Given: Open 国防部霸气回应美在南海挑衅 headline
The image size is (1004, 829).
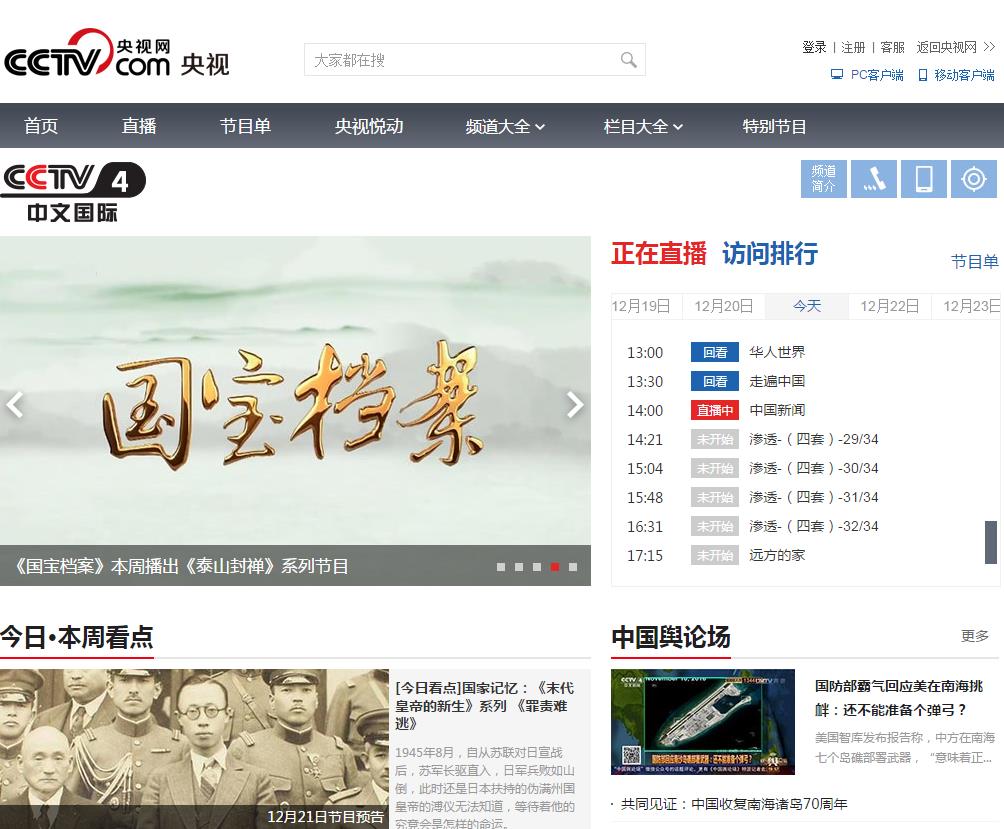Looking at the screenshot, I should pos(898,698).
